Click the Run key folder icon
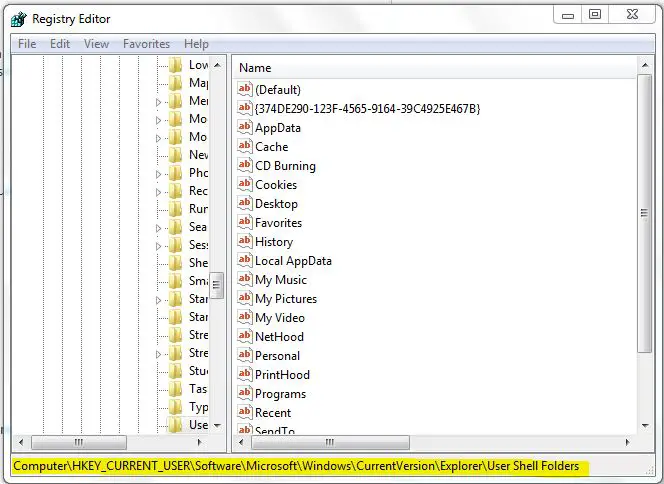Viewport: 664px width, 484px height. tap(175, 209)
